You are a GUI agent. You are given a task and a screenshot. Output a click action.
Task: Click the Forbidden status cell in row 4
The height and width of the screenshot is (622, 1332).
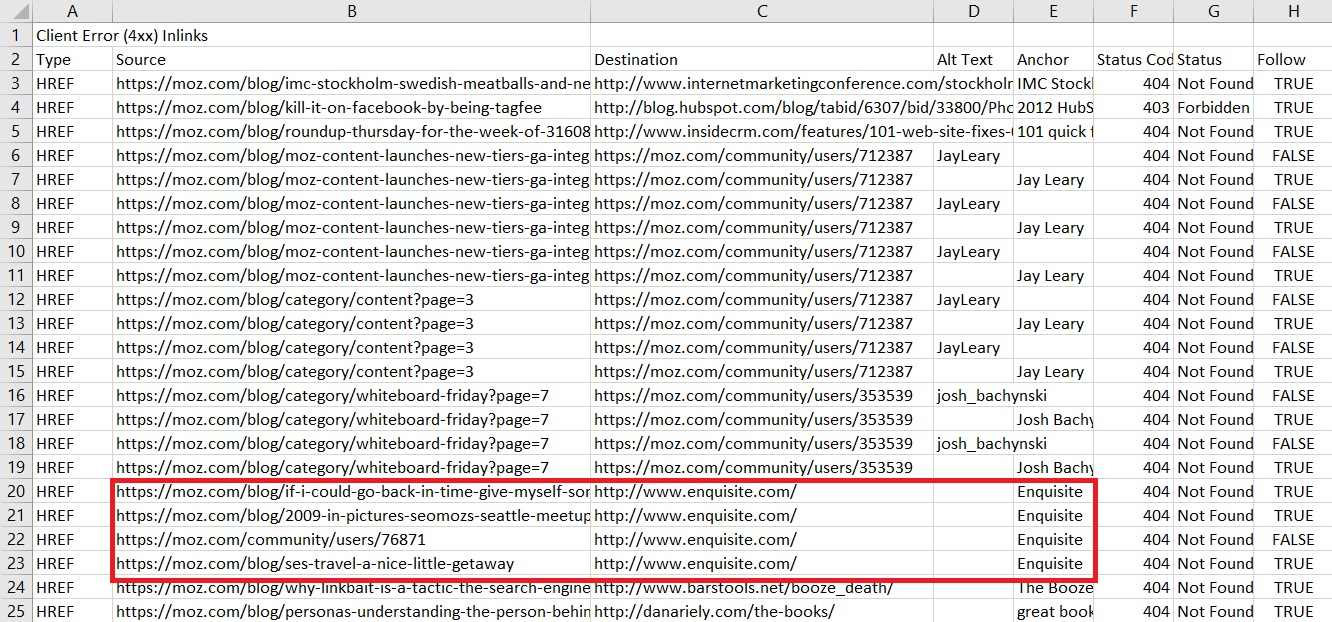[x=1215, y=107]
